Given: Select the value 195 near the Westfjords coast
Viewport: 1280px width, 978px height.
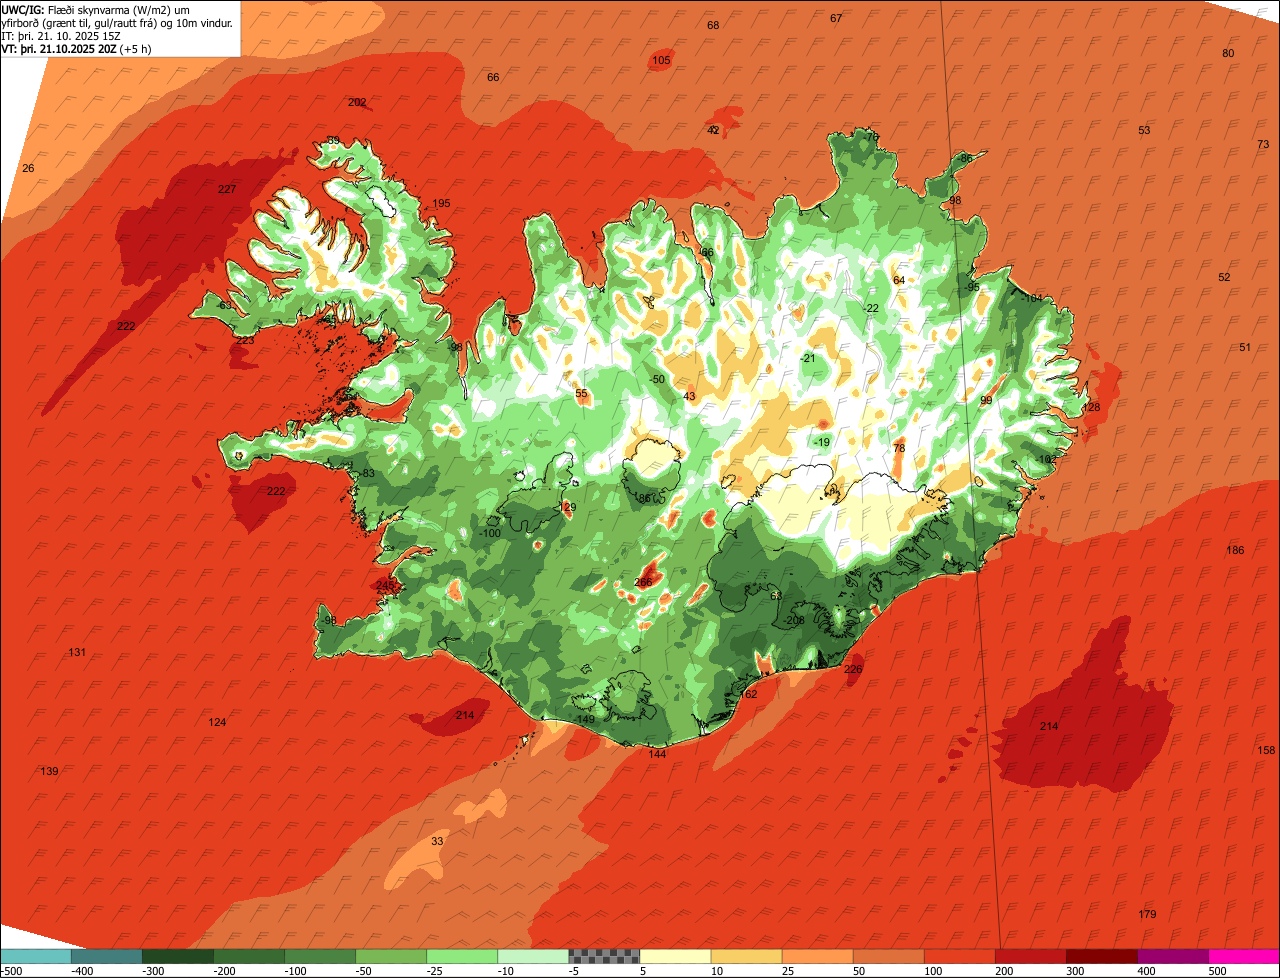Looking at the screenshot, I should coord(441,203).
